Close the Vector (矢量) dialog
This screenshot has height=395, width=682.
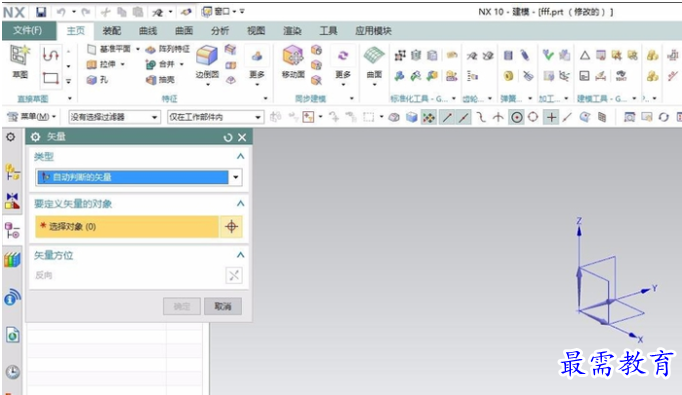(x=242, y=137)
